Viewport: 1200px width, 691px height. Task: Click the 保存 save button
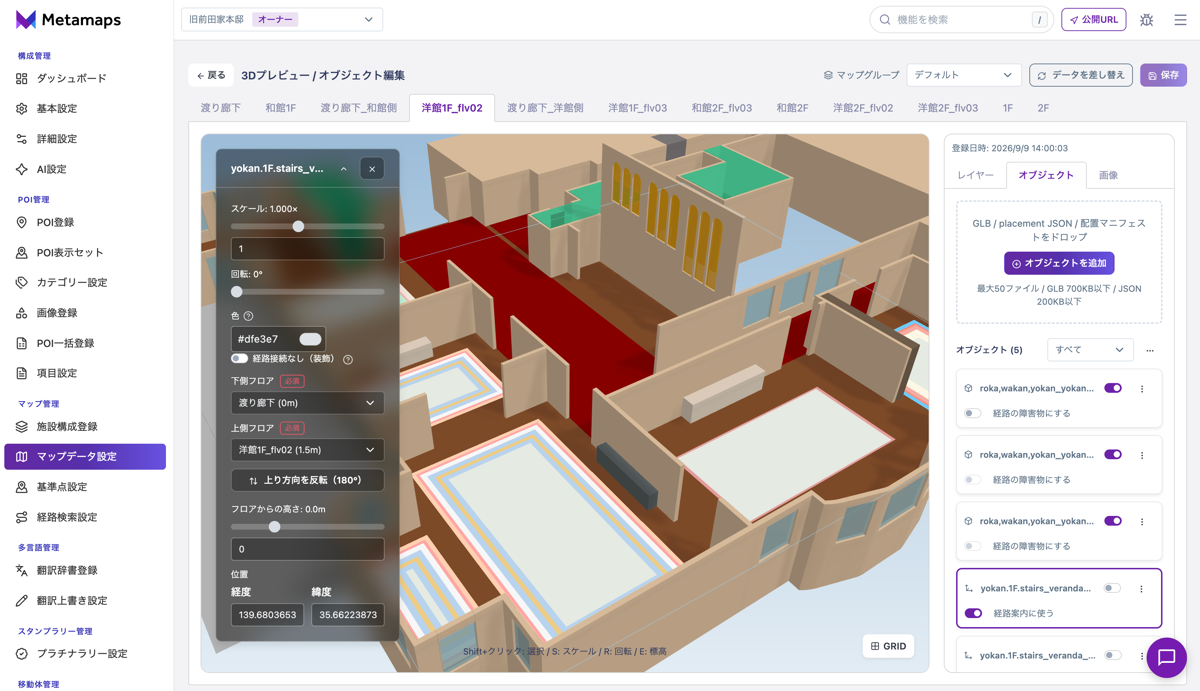coord(1163,75)
